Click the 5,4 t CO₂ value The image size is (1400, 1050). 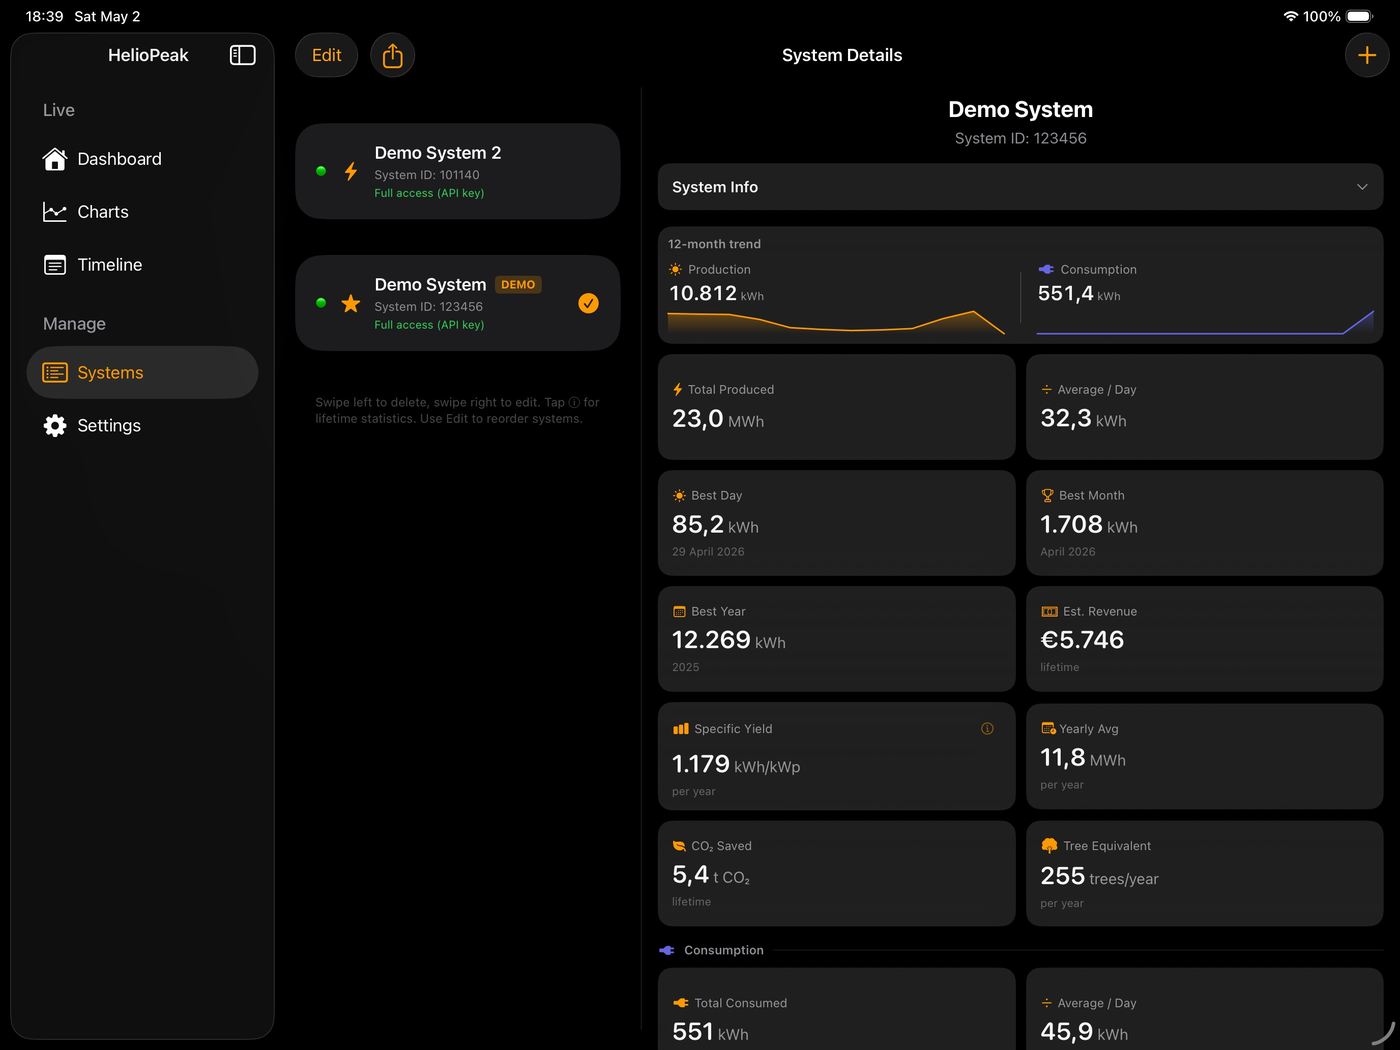(x=711, y=876)
